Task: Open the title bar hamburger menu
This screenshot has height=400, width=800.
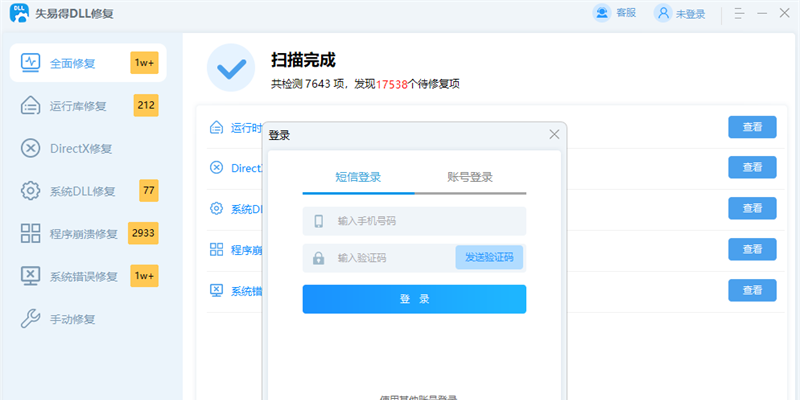Action: pos(739,13)
